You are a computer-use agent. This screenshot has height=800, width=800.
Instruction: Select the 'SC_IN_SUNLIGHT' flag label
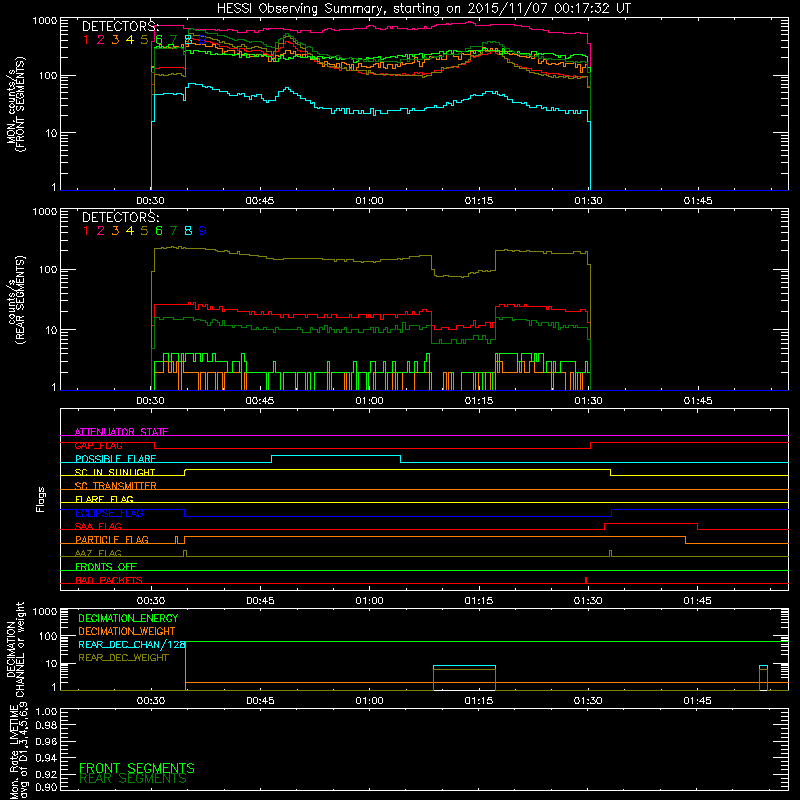point(115,472)
